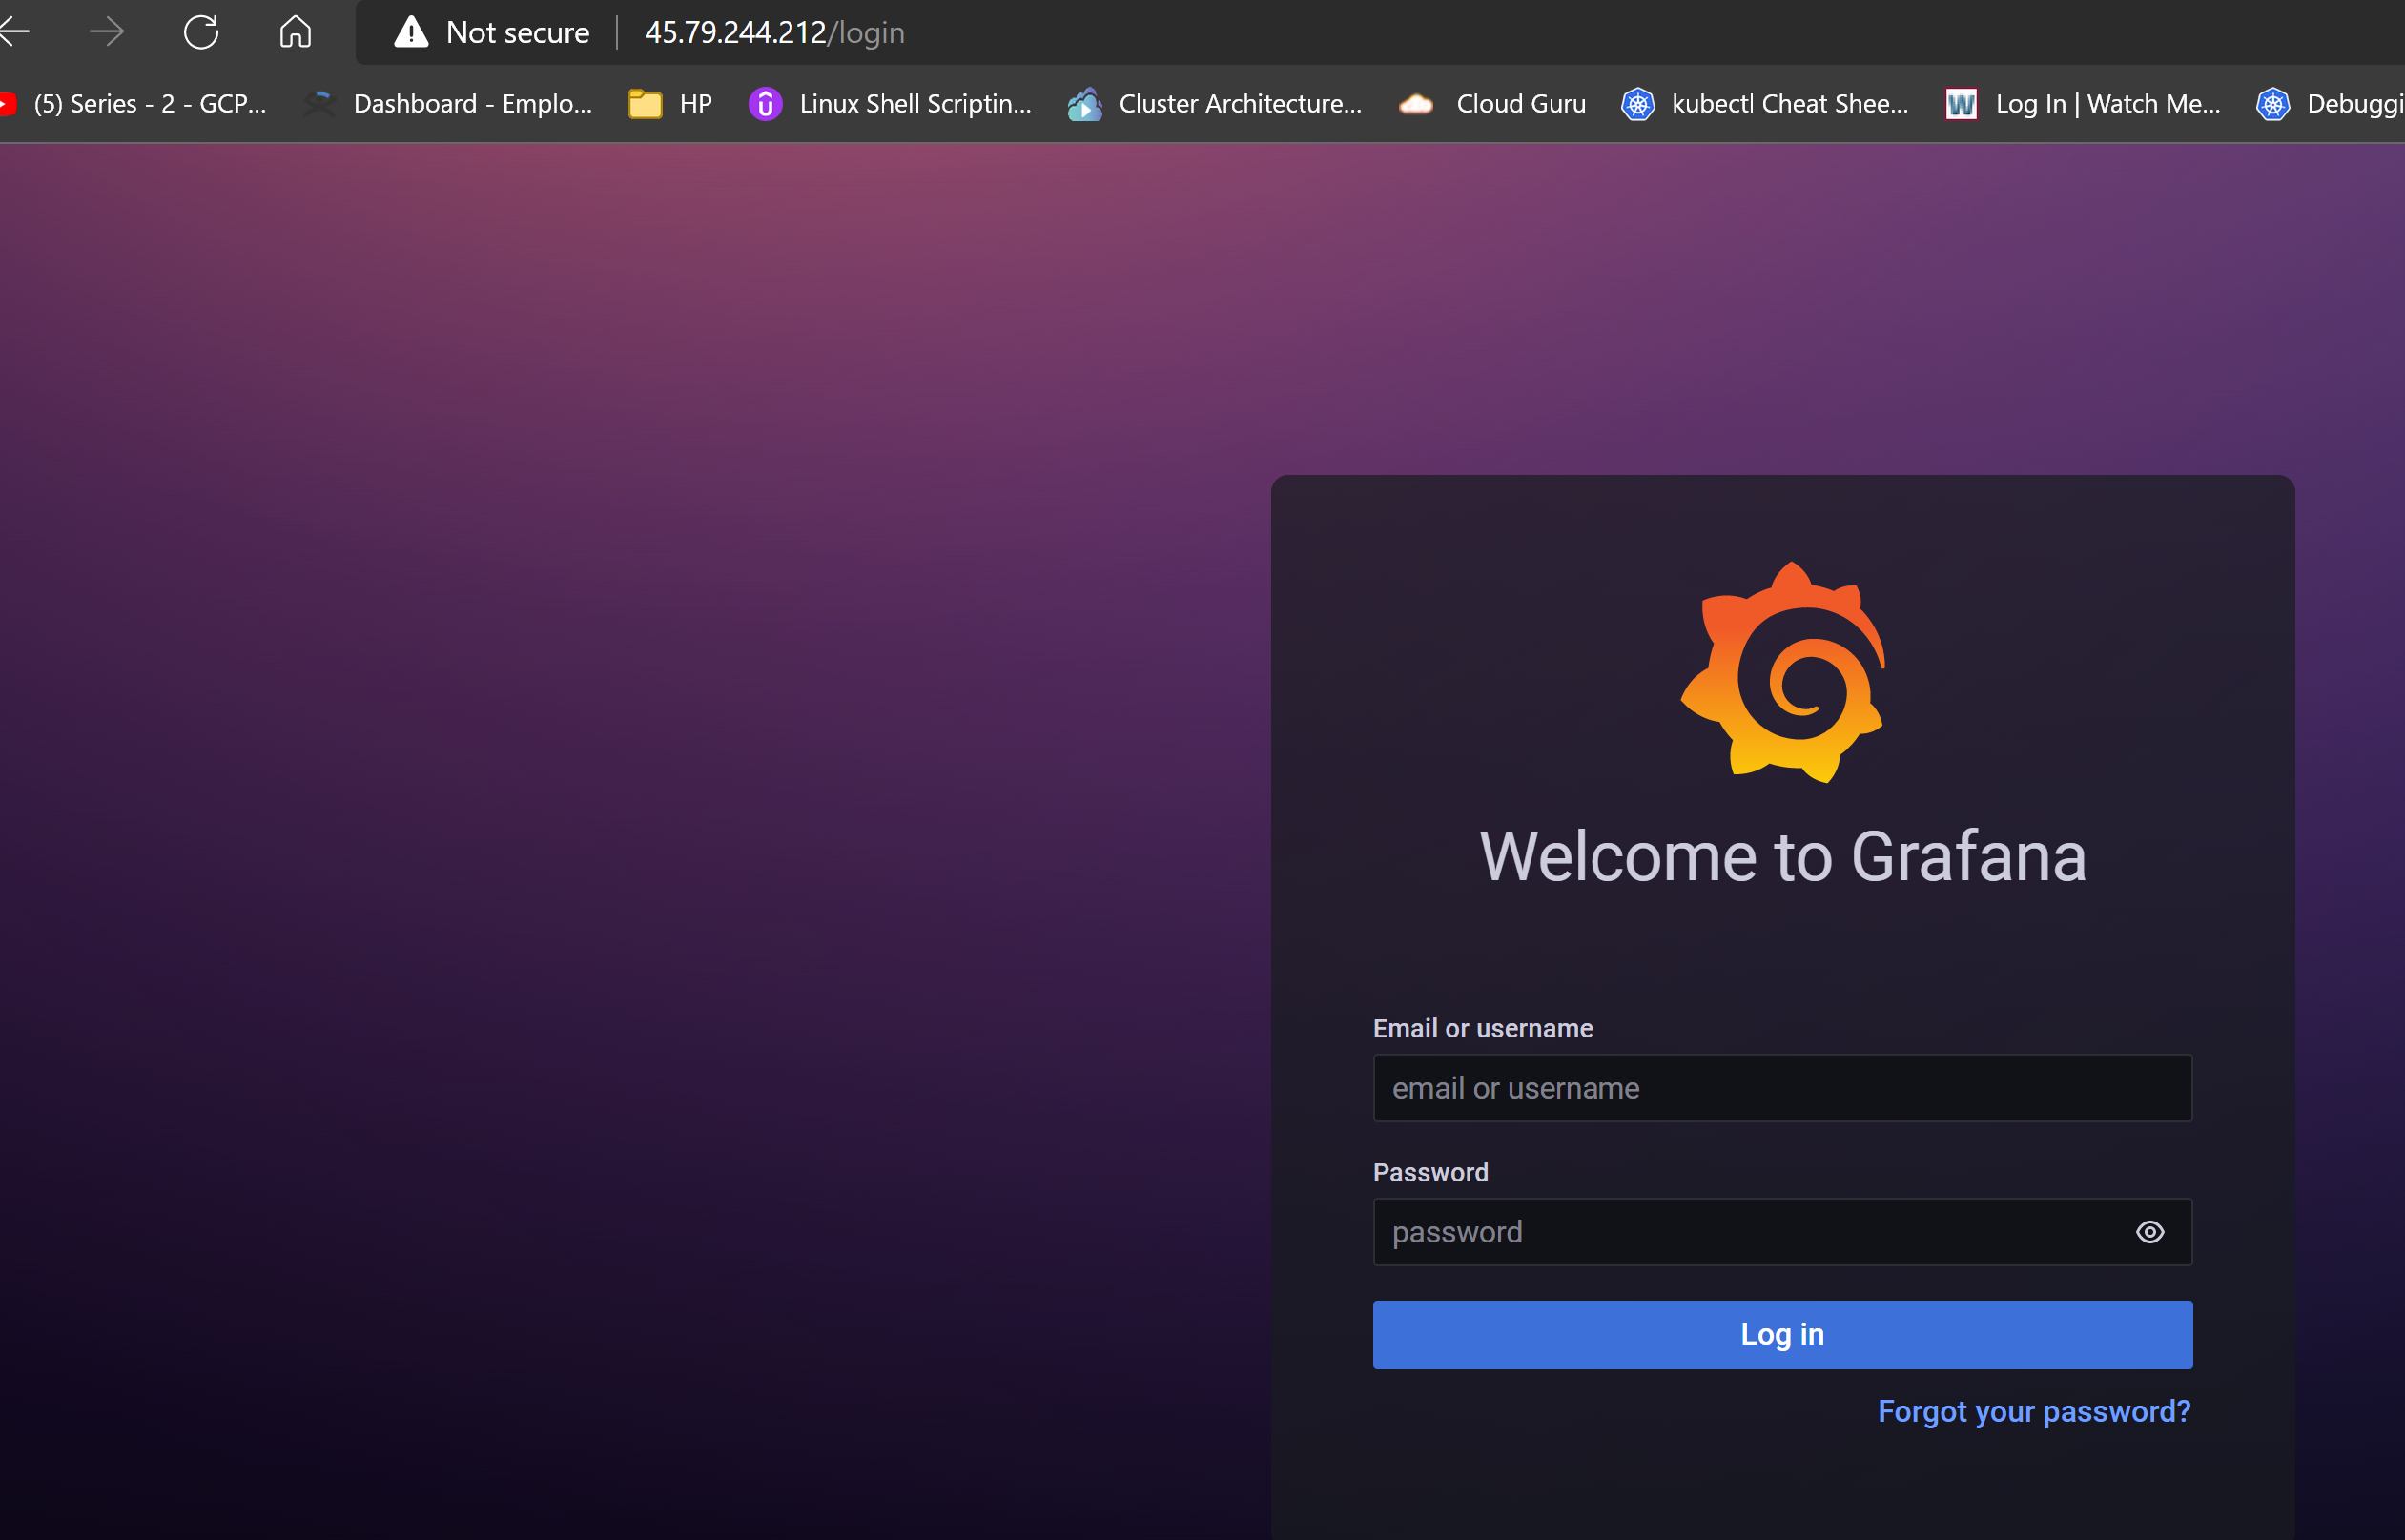The width and height of the screenshot is (2405, 1540).
Task: Click the Log in button
Action: [x=1781, y=1334]
